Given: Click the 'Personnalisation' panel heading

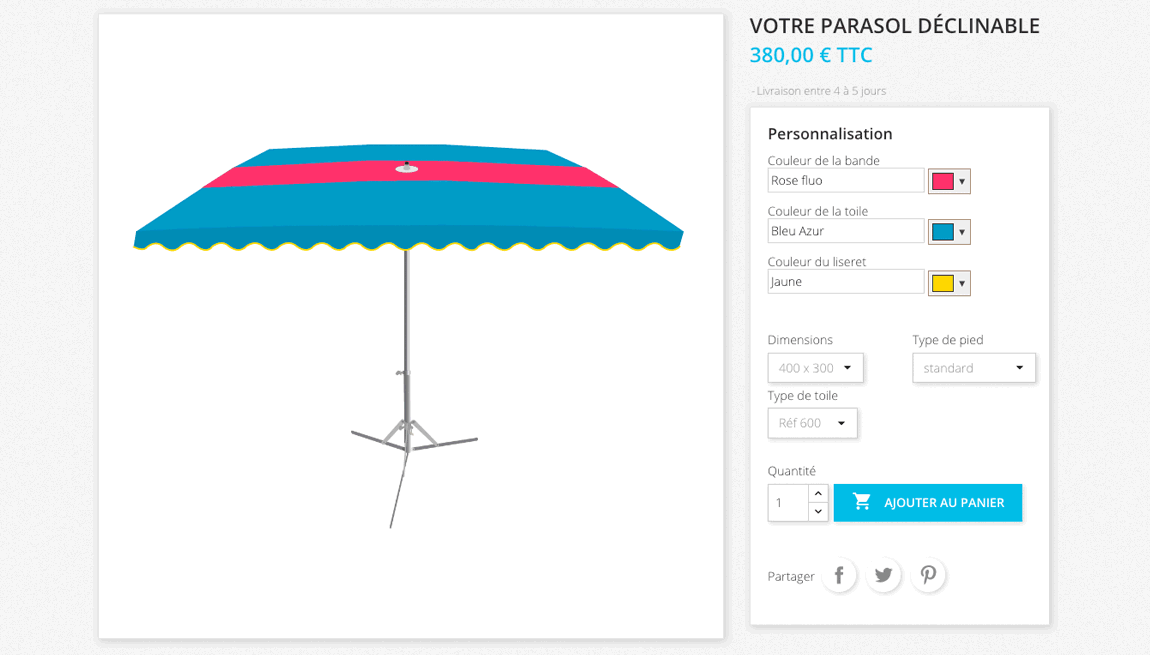Looking at the screenshot, I should pyautogui.click(x=830, y=133).
